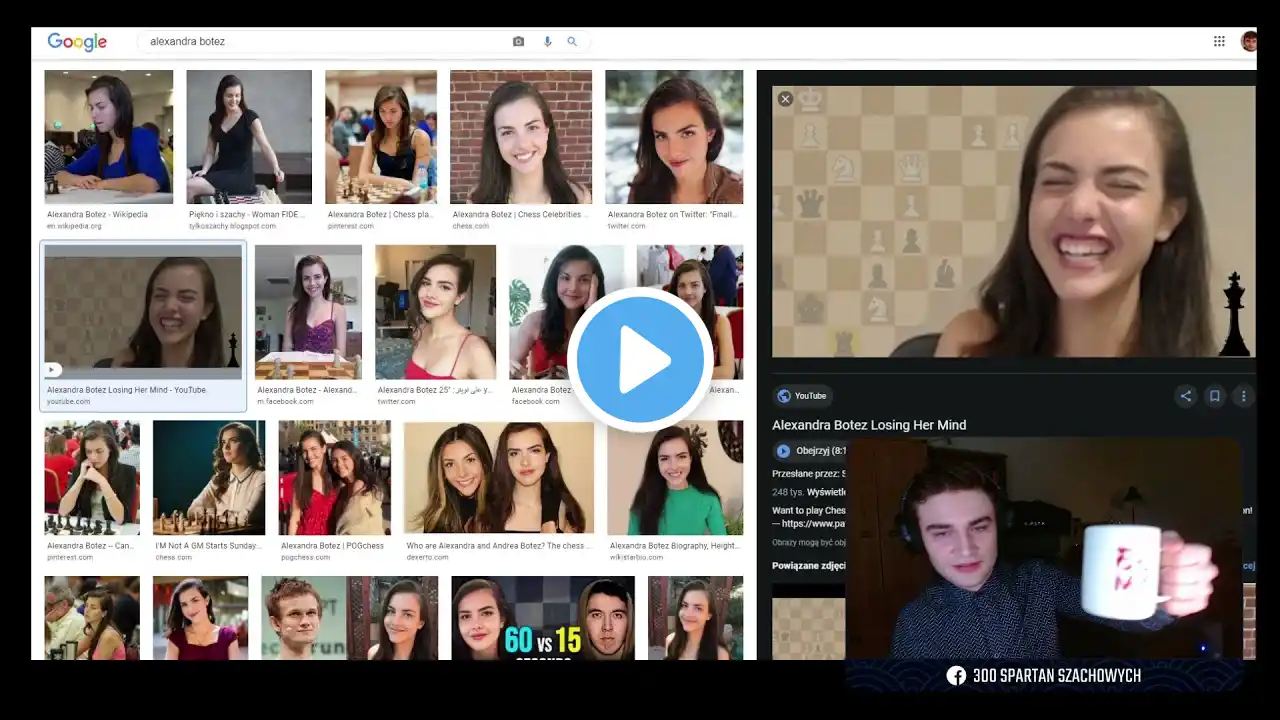Image resolution: width=1280 pixels, height=720 pixels.
Task: Click the 'Alexandra Botez | Chess Celebrities' caption
Action: click(x=521, y=214)
